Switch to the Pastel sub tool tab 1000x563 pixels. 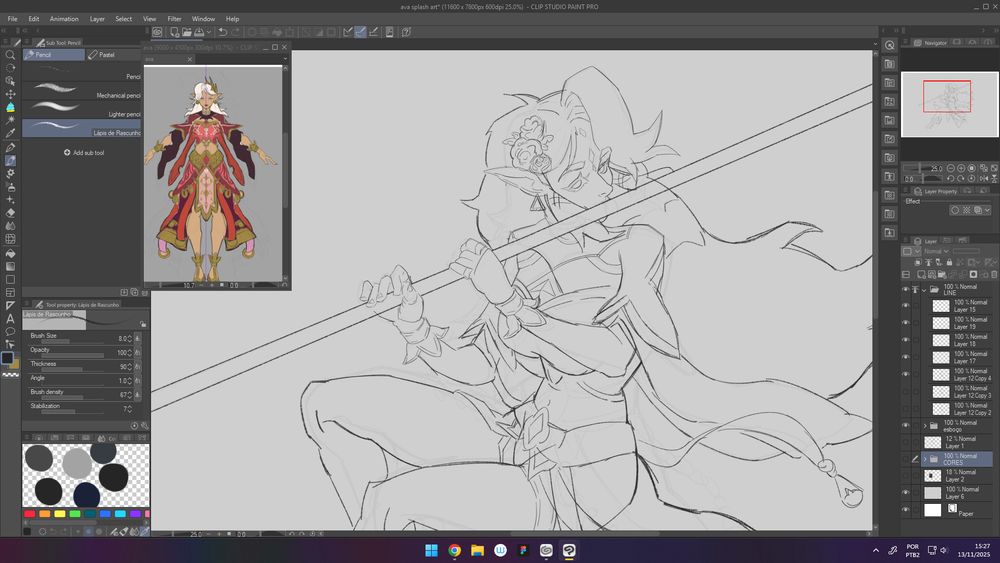(106, 55)
